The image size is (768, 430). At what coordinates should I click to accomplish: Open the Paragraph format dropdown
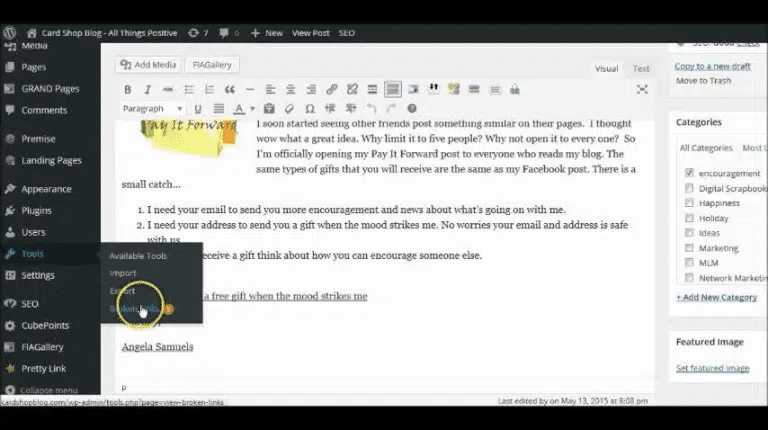point(152,109)
